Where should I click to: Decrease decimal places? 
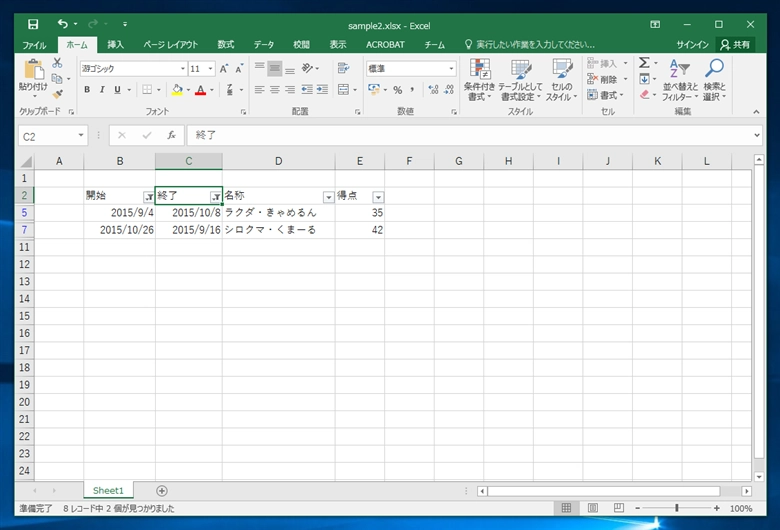tap(449, 90)
